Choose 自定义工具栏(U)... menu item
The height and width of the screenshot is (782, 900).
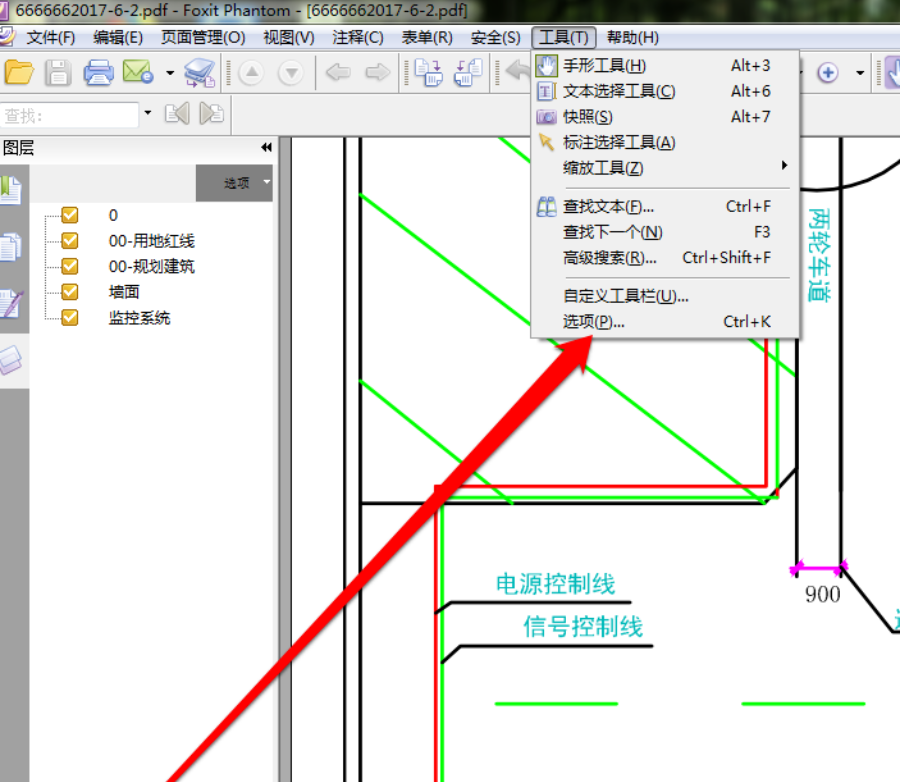tap(665, 296)
